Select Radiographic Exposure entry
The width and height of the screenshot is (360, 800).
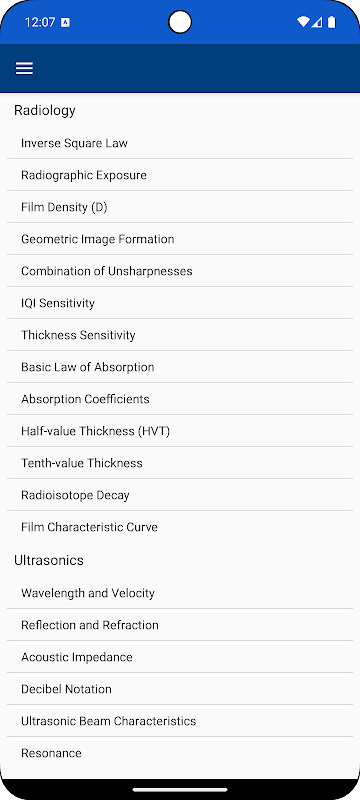(x=180, y=175)
